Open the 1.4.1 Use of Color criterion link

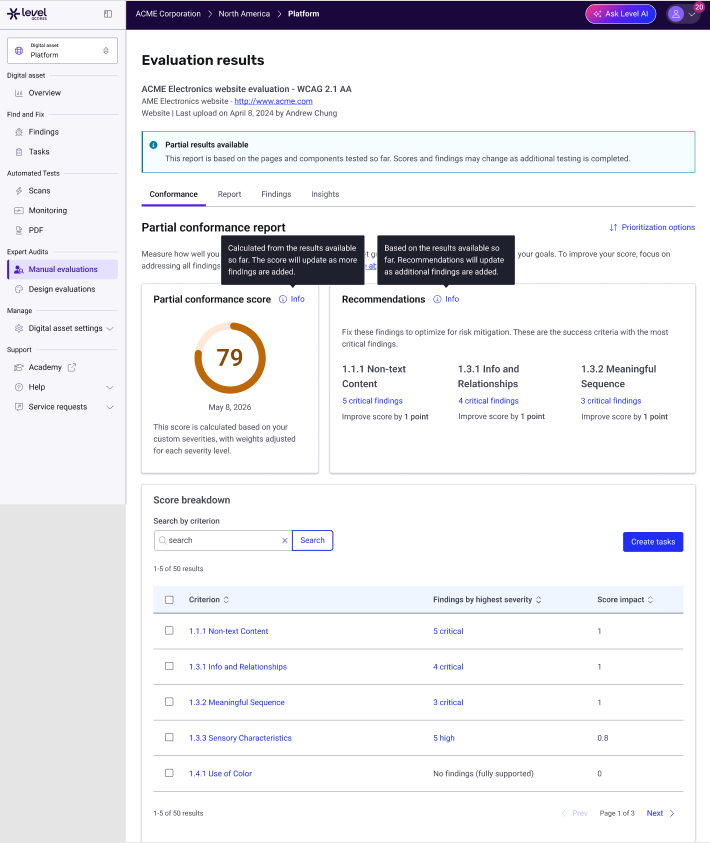click(x=220, y=774)
